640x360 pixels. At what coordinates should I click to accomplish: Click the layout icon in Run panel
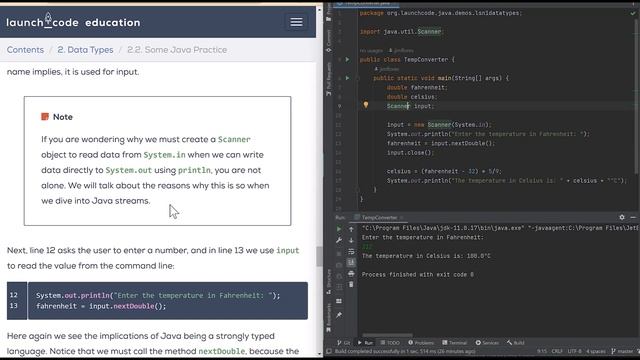tap(339, 301)
